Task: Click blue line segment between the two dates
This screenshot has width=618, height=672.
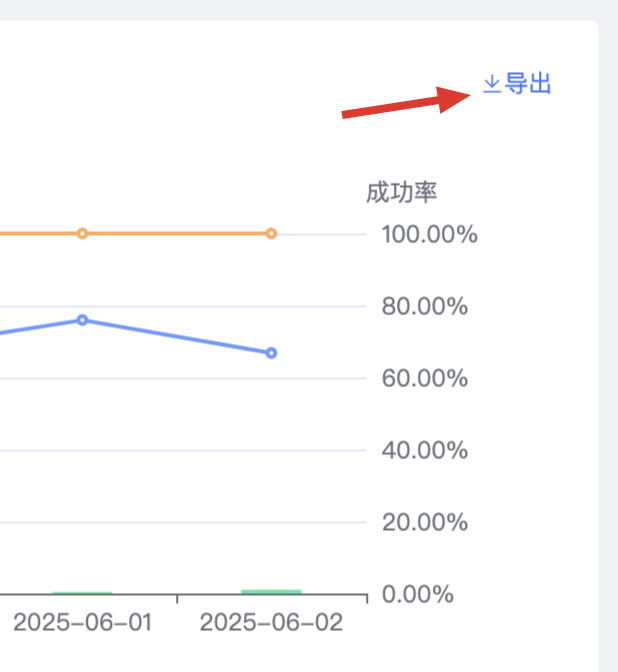Action: click(177, 337)
